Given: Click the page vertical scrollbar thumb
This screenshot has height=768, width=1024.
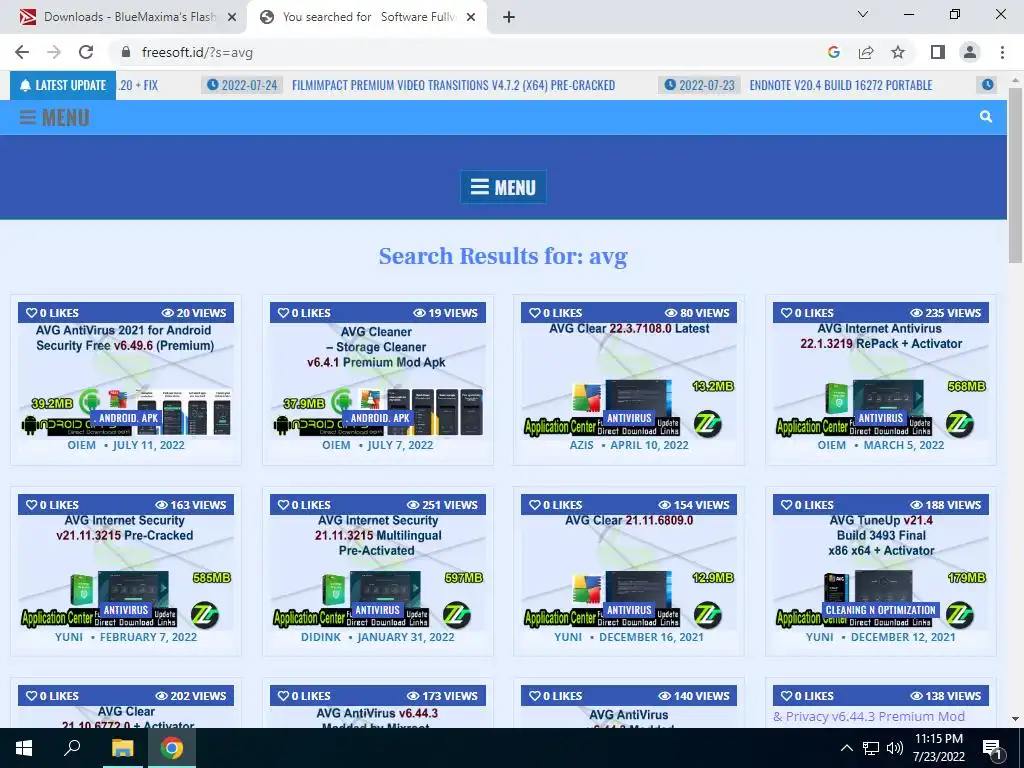Looking at the screenshot, I should 1015,175.
